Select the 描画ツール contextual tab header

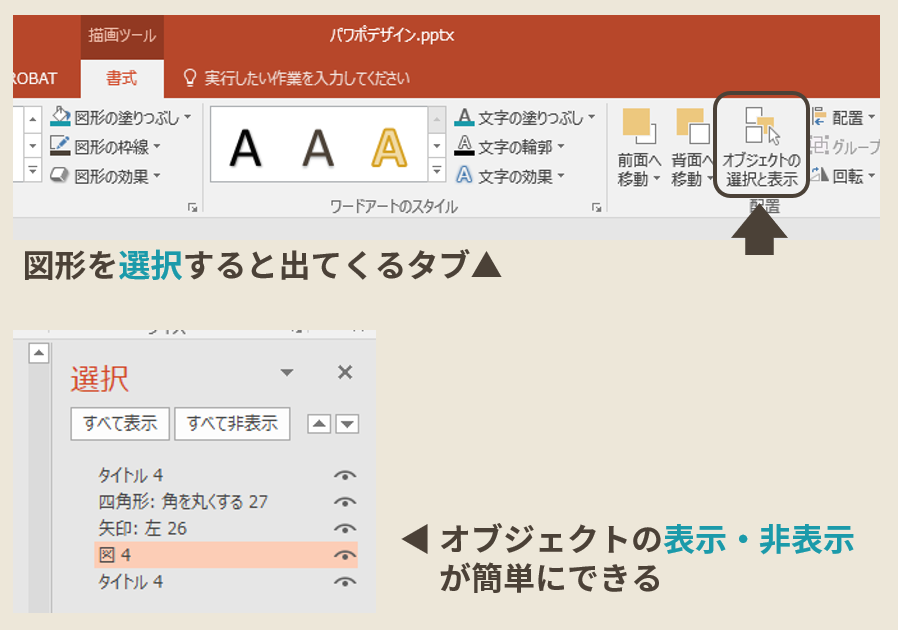point(122,36)
